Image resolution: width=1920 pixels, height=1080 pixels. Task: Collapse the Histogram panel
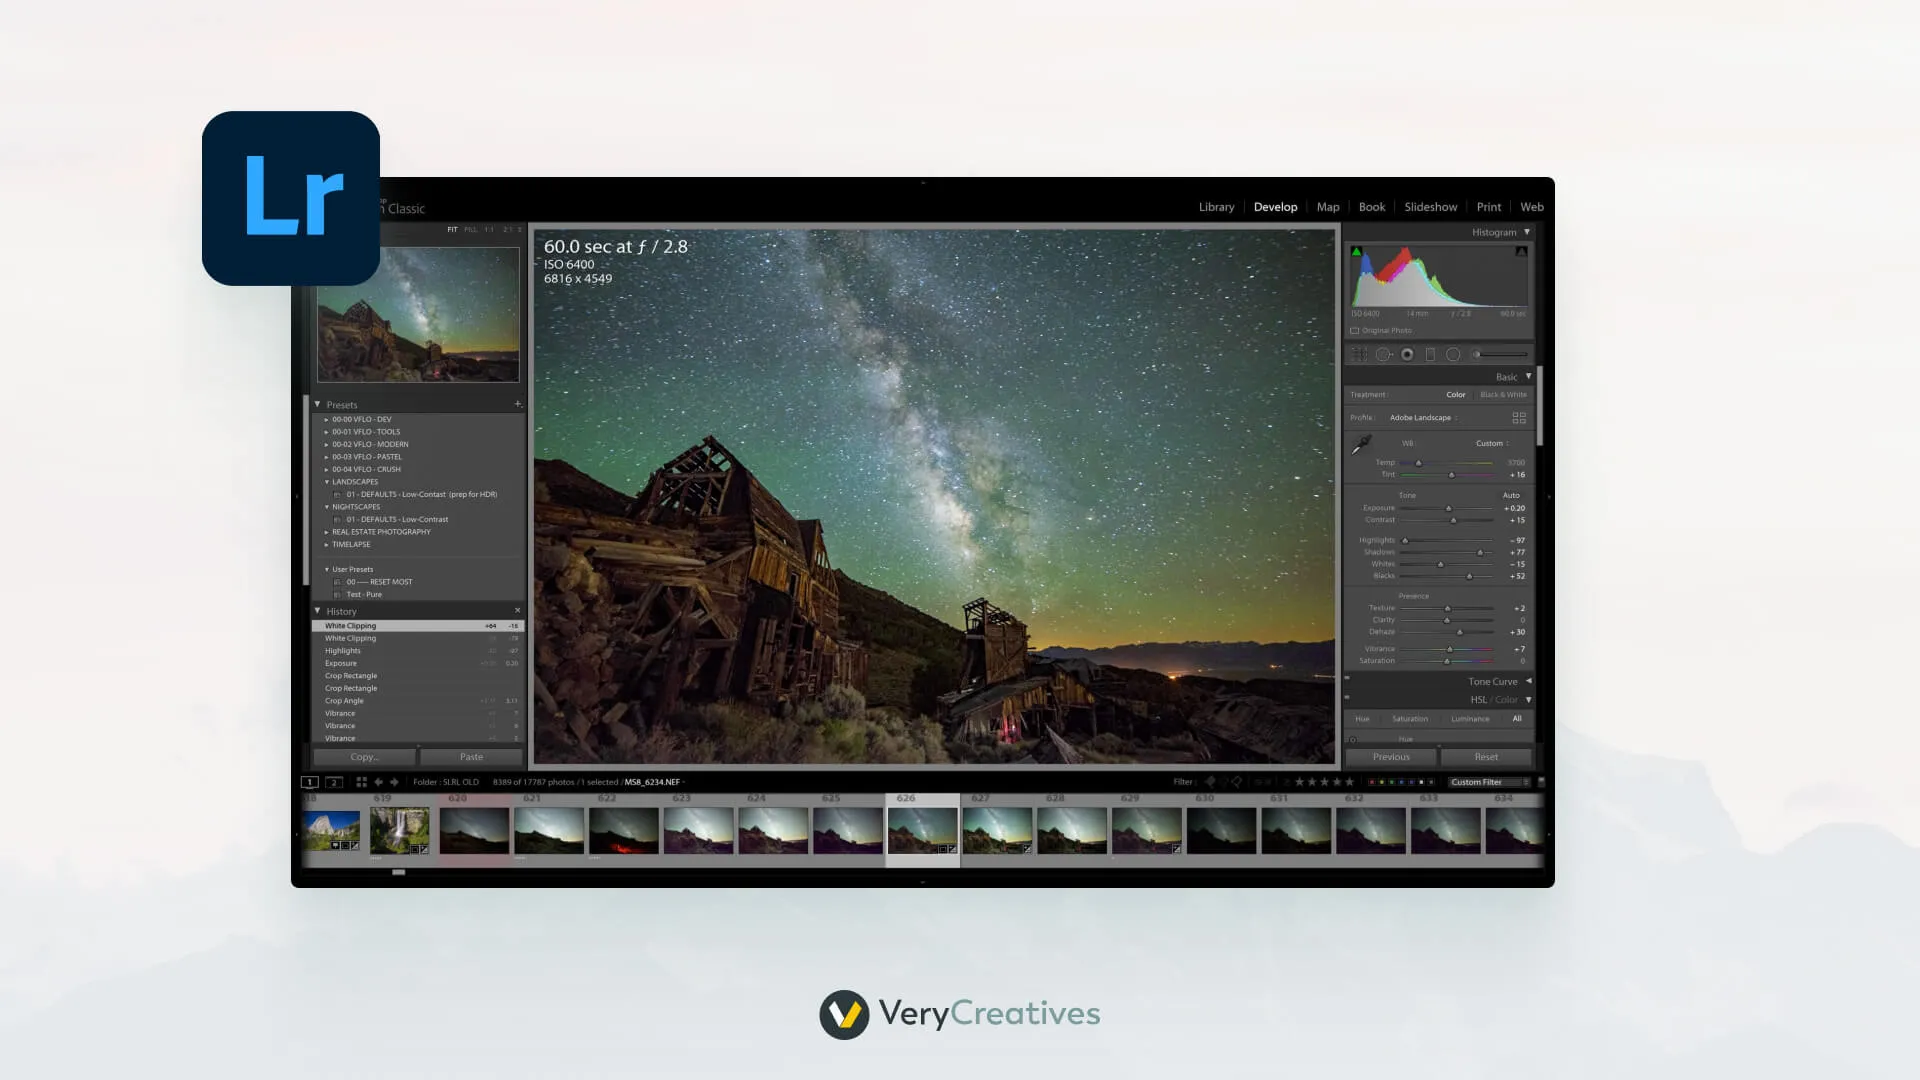click(x=1527, y=232)
